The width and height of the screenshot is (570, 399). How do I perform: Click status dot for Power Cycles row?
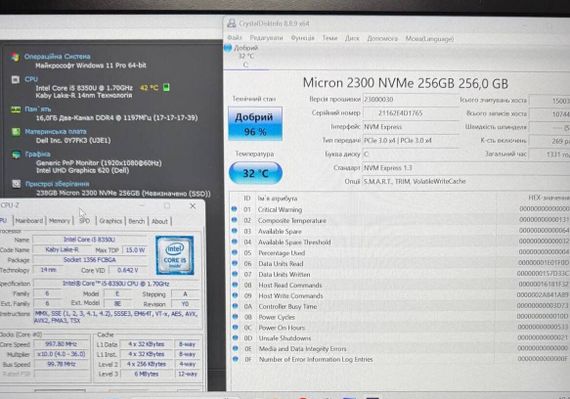[x=235, y=317]
